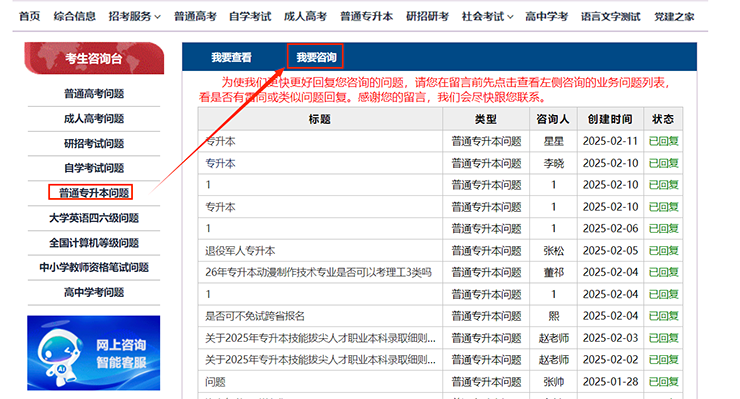
Task: Select 中小学教师资格笔试问题 in the sidebar
Action: coord(94,267)
